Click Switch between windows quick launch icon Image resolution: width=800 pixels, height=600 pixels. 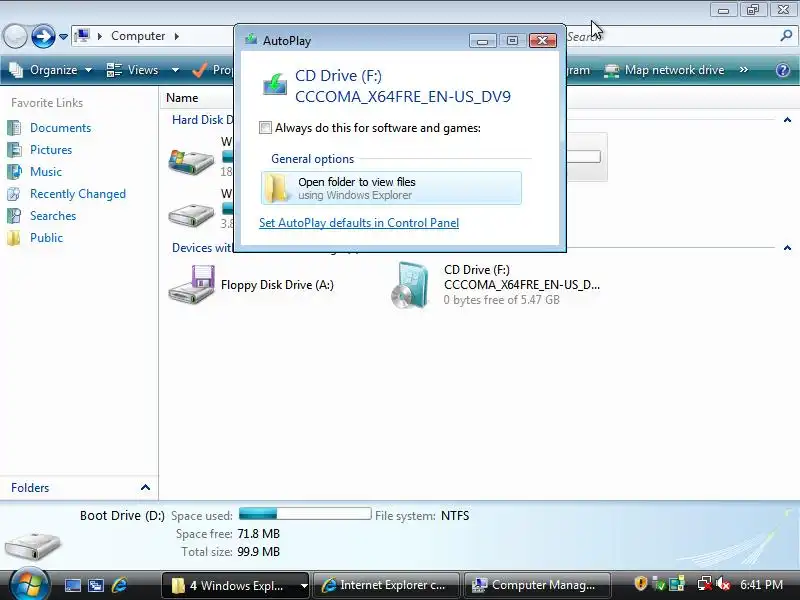(x=95, y=585)
